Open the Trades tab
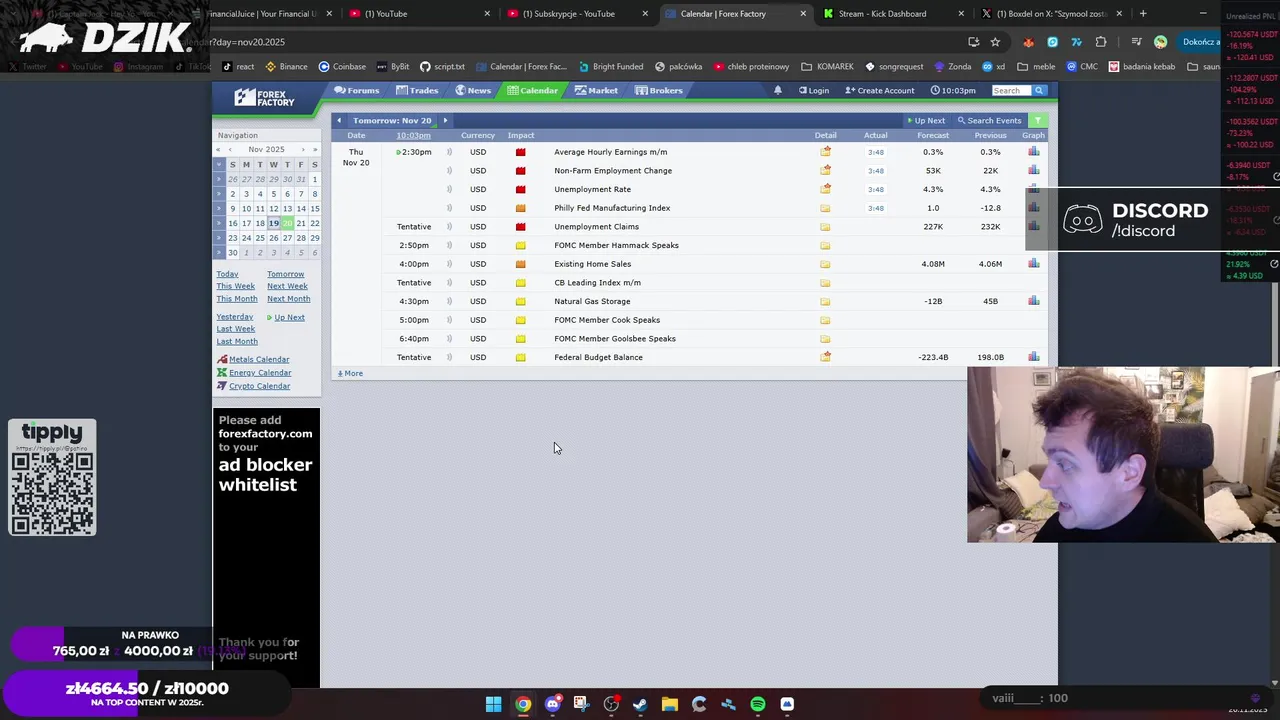 tap(417, 91)
